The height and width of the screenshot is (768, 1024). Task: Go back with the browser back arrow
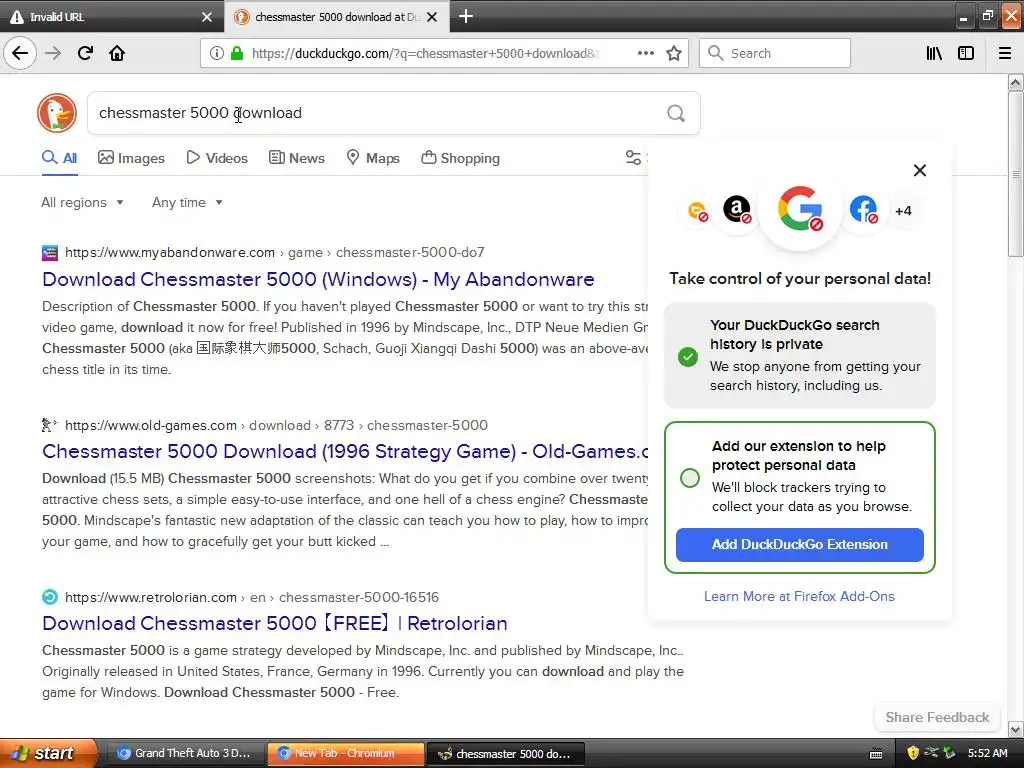20,53
